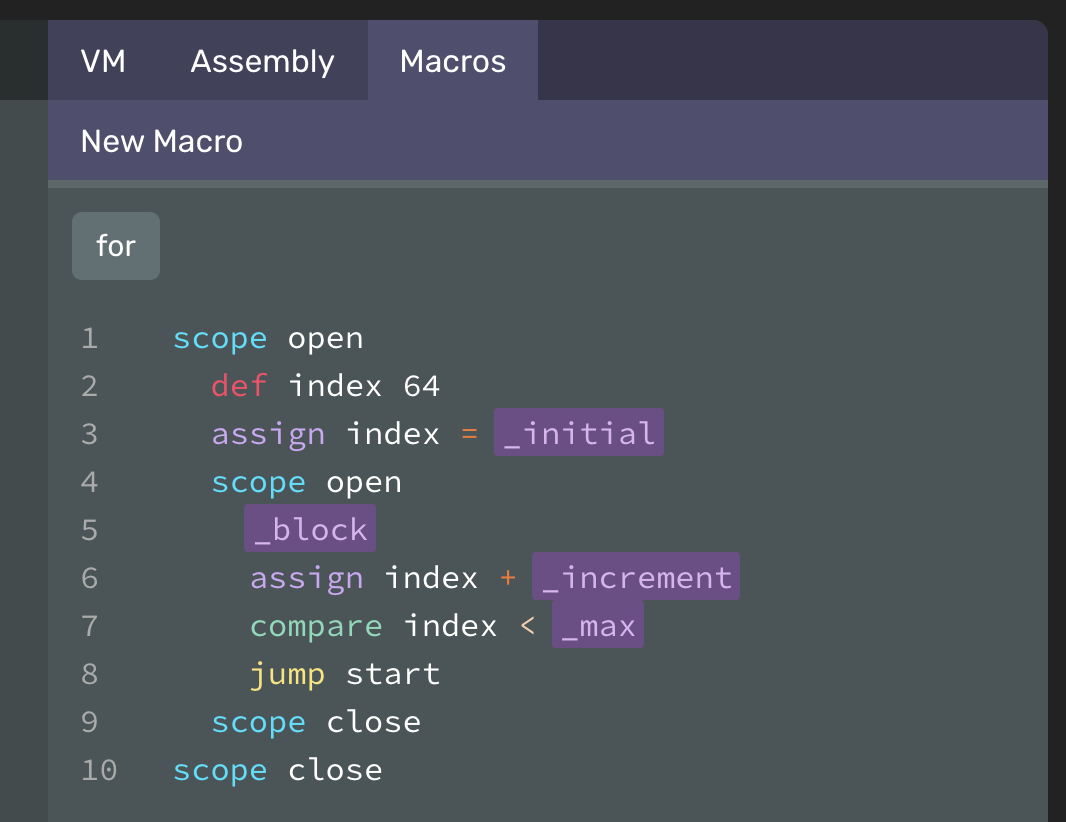Place cursor on 'index 64' text
Image resolution: width=1066 pixels, height=822 pixels.
(364, 385)
